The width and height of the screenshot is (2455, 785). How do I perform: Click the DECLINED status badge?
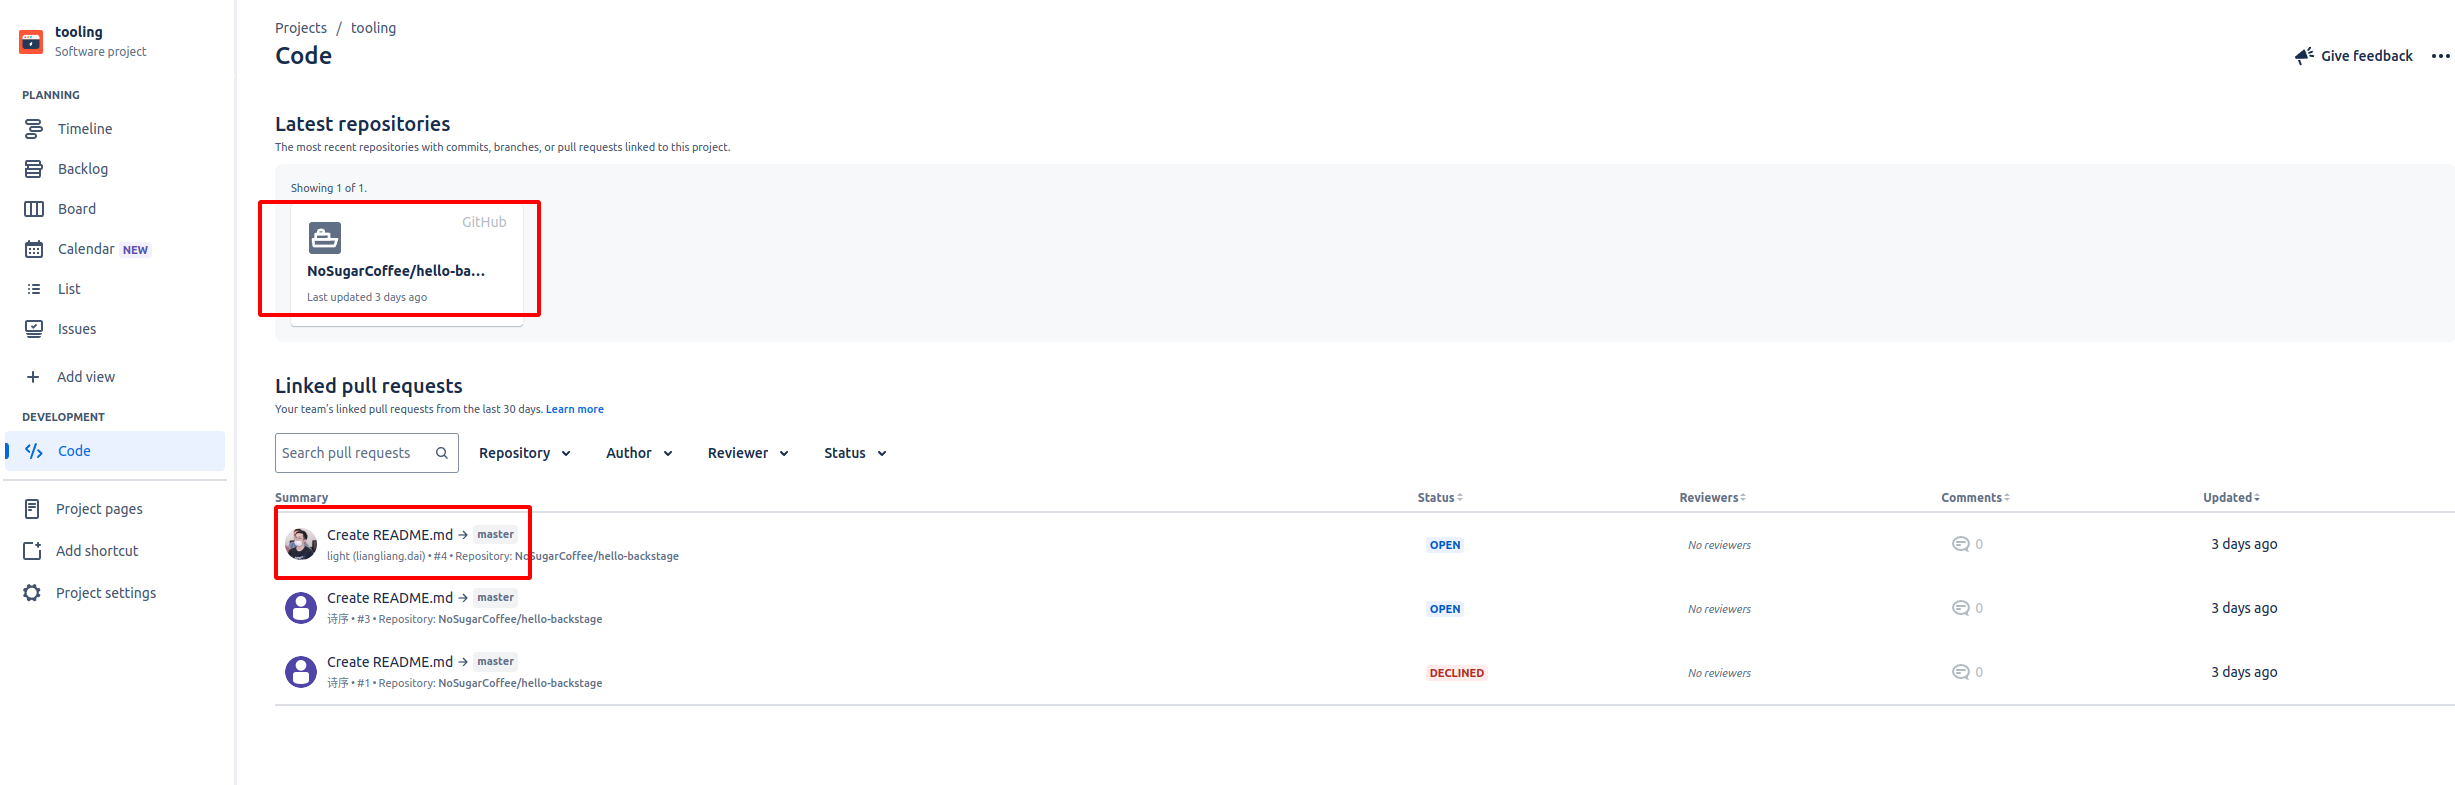(1456, 673)
